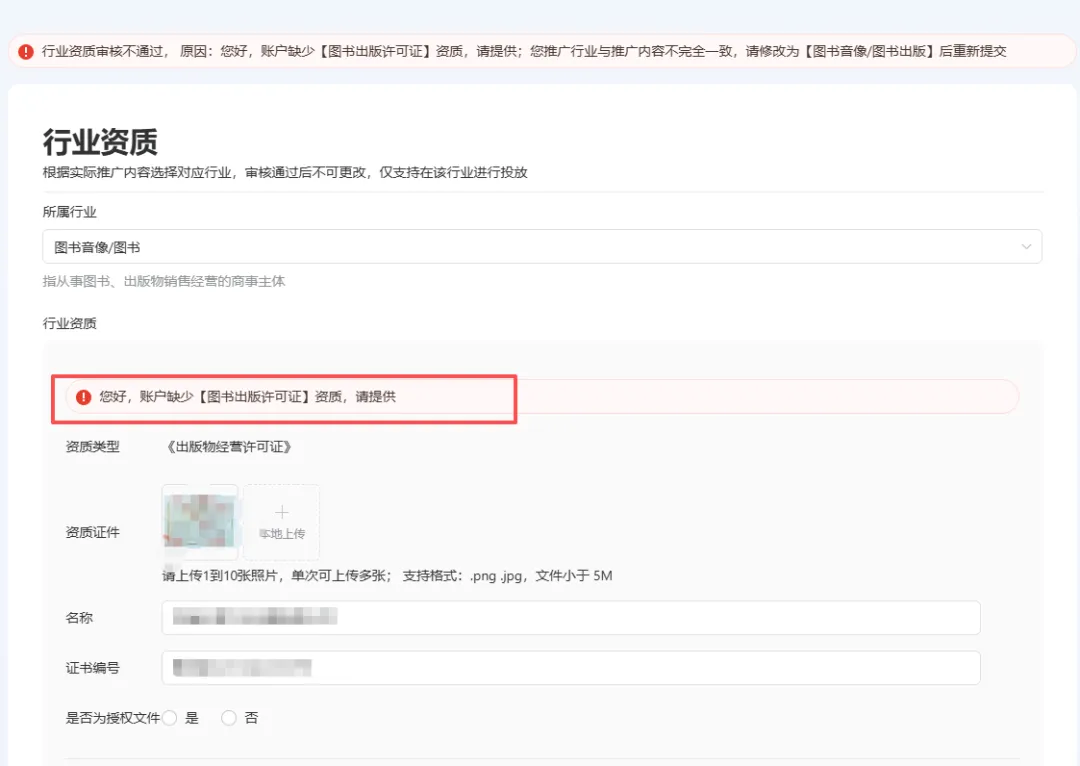The height and width of the screenshot is (766, 1080).
Task: Click the 《出版物经营许可证》 qualification type text
Action: (x=229, y=447)
